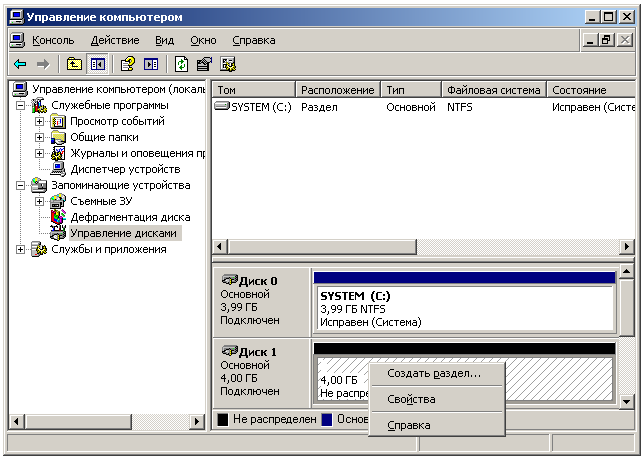
Task: Open the Вид menu
Action: 164,40
